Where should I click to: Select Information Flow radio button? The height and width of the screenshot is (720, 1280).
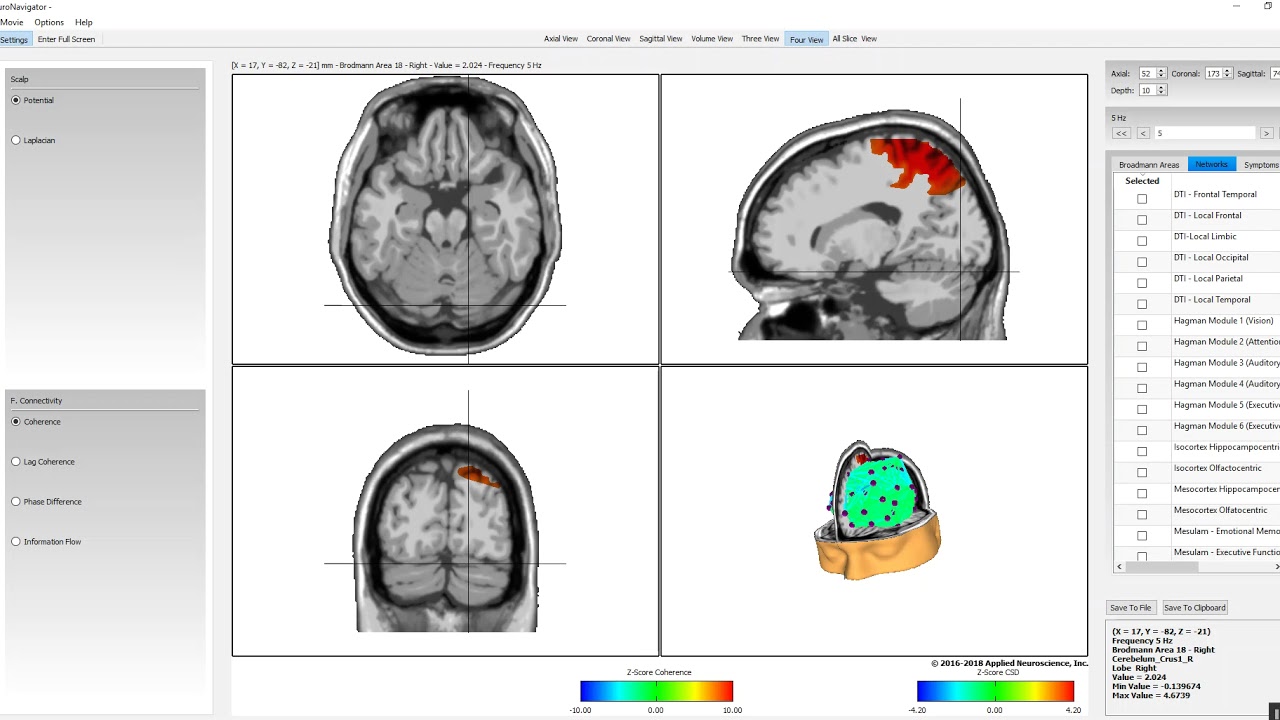tap(16, 542)
